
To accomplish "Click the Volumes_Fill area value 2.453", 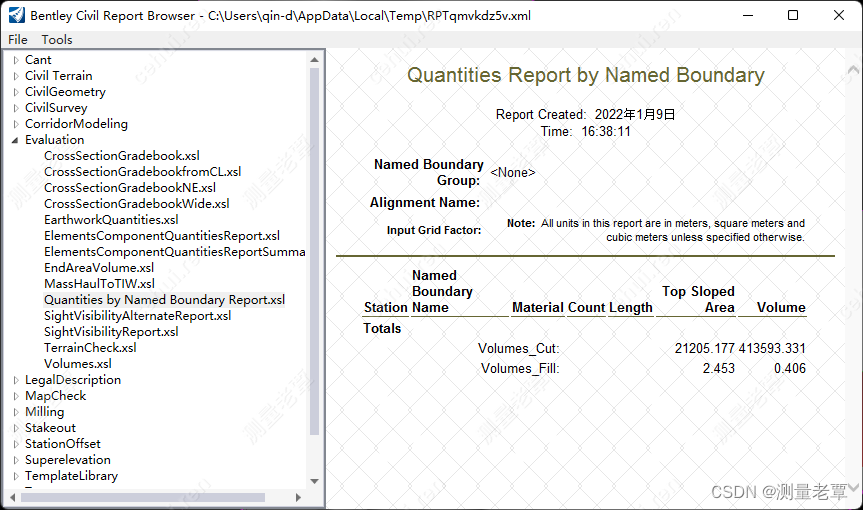I will point(718,368).
